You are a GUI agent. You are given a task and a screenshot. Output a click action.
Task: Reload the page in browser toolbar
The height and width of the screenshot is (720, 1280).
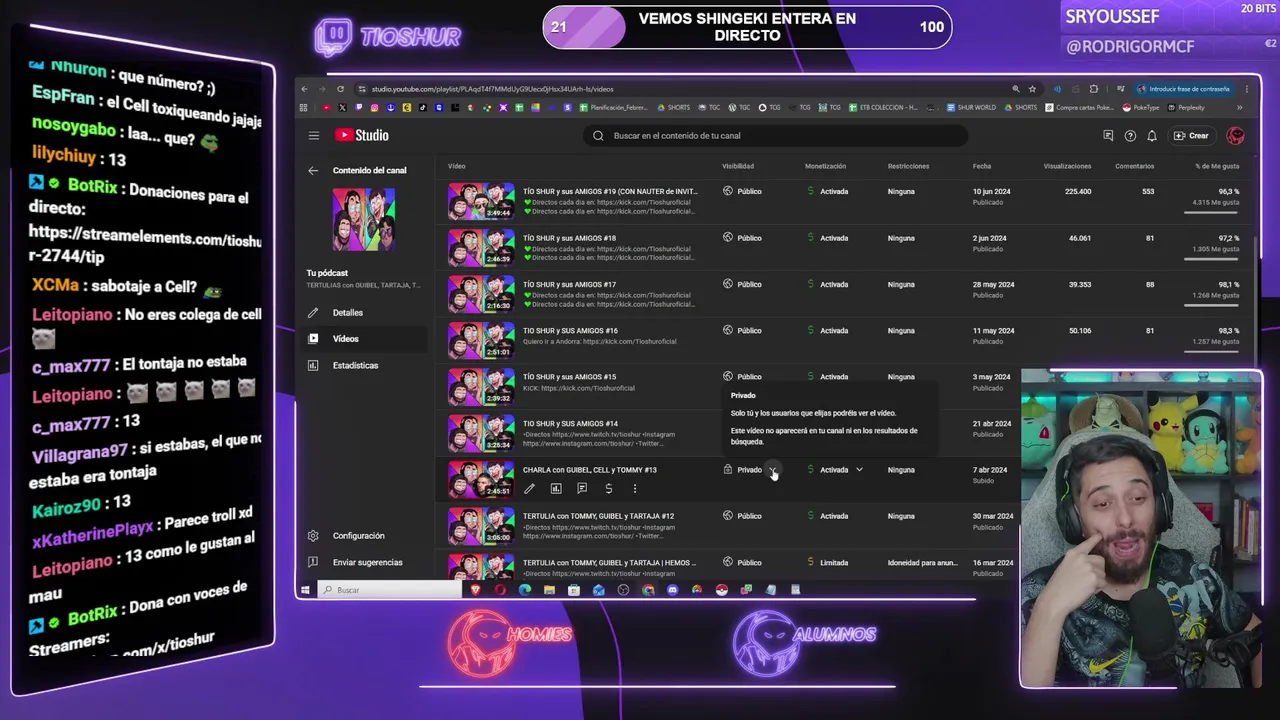[340, 89]
